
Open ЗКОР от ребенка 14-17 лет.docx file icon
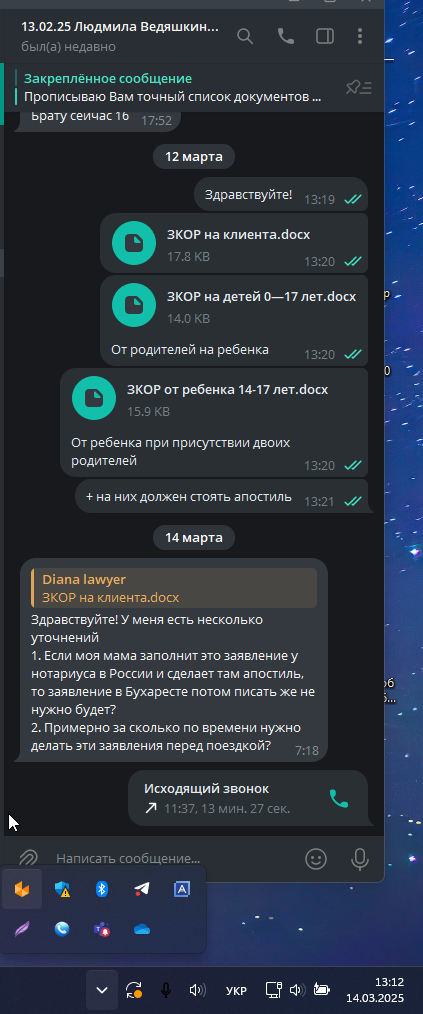click(94, 398)
